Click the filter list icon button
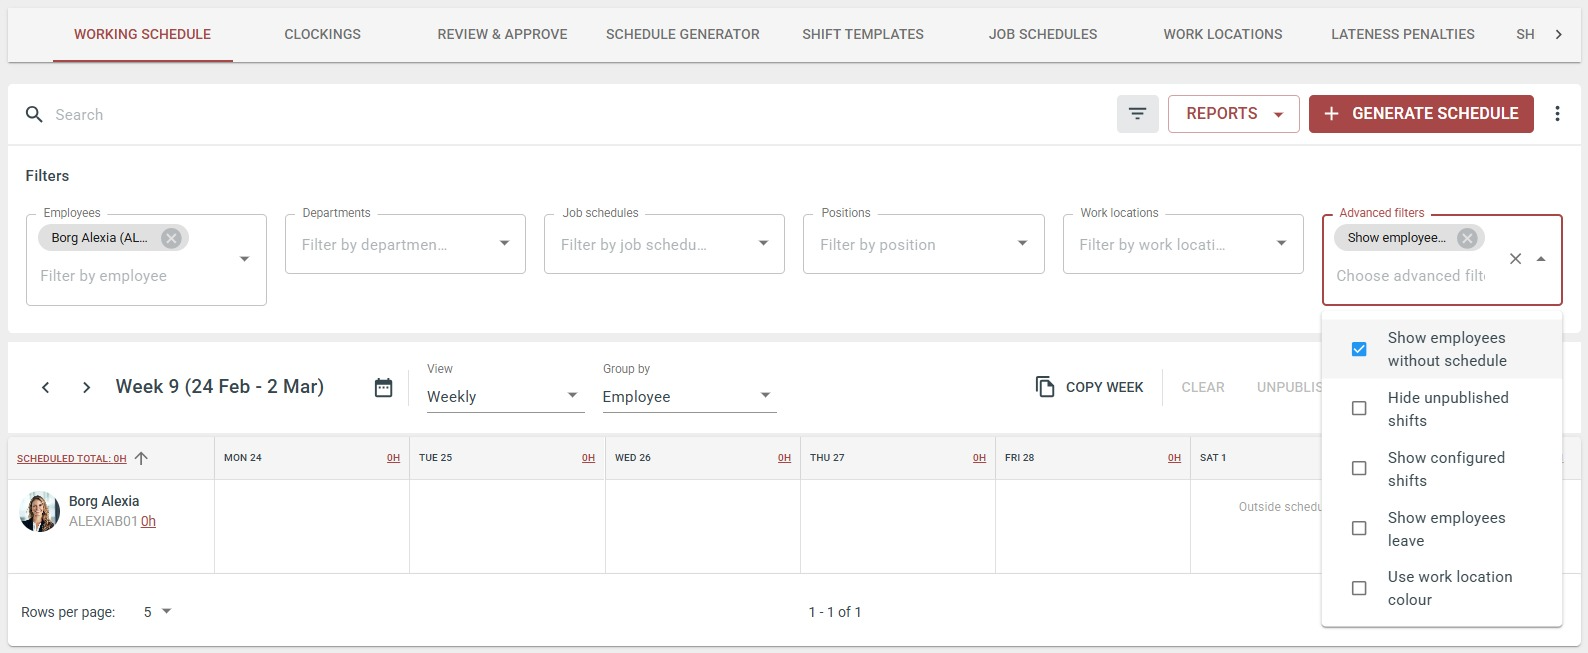The height and width of the screenshot is (653, 1588). 1137,114
